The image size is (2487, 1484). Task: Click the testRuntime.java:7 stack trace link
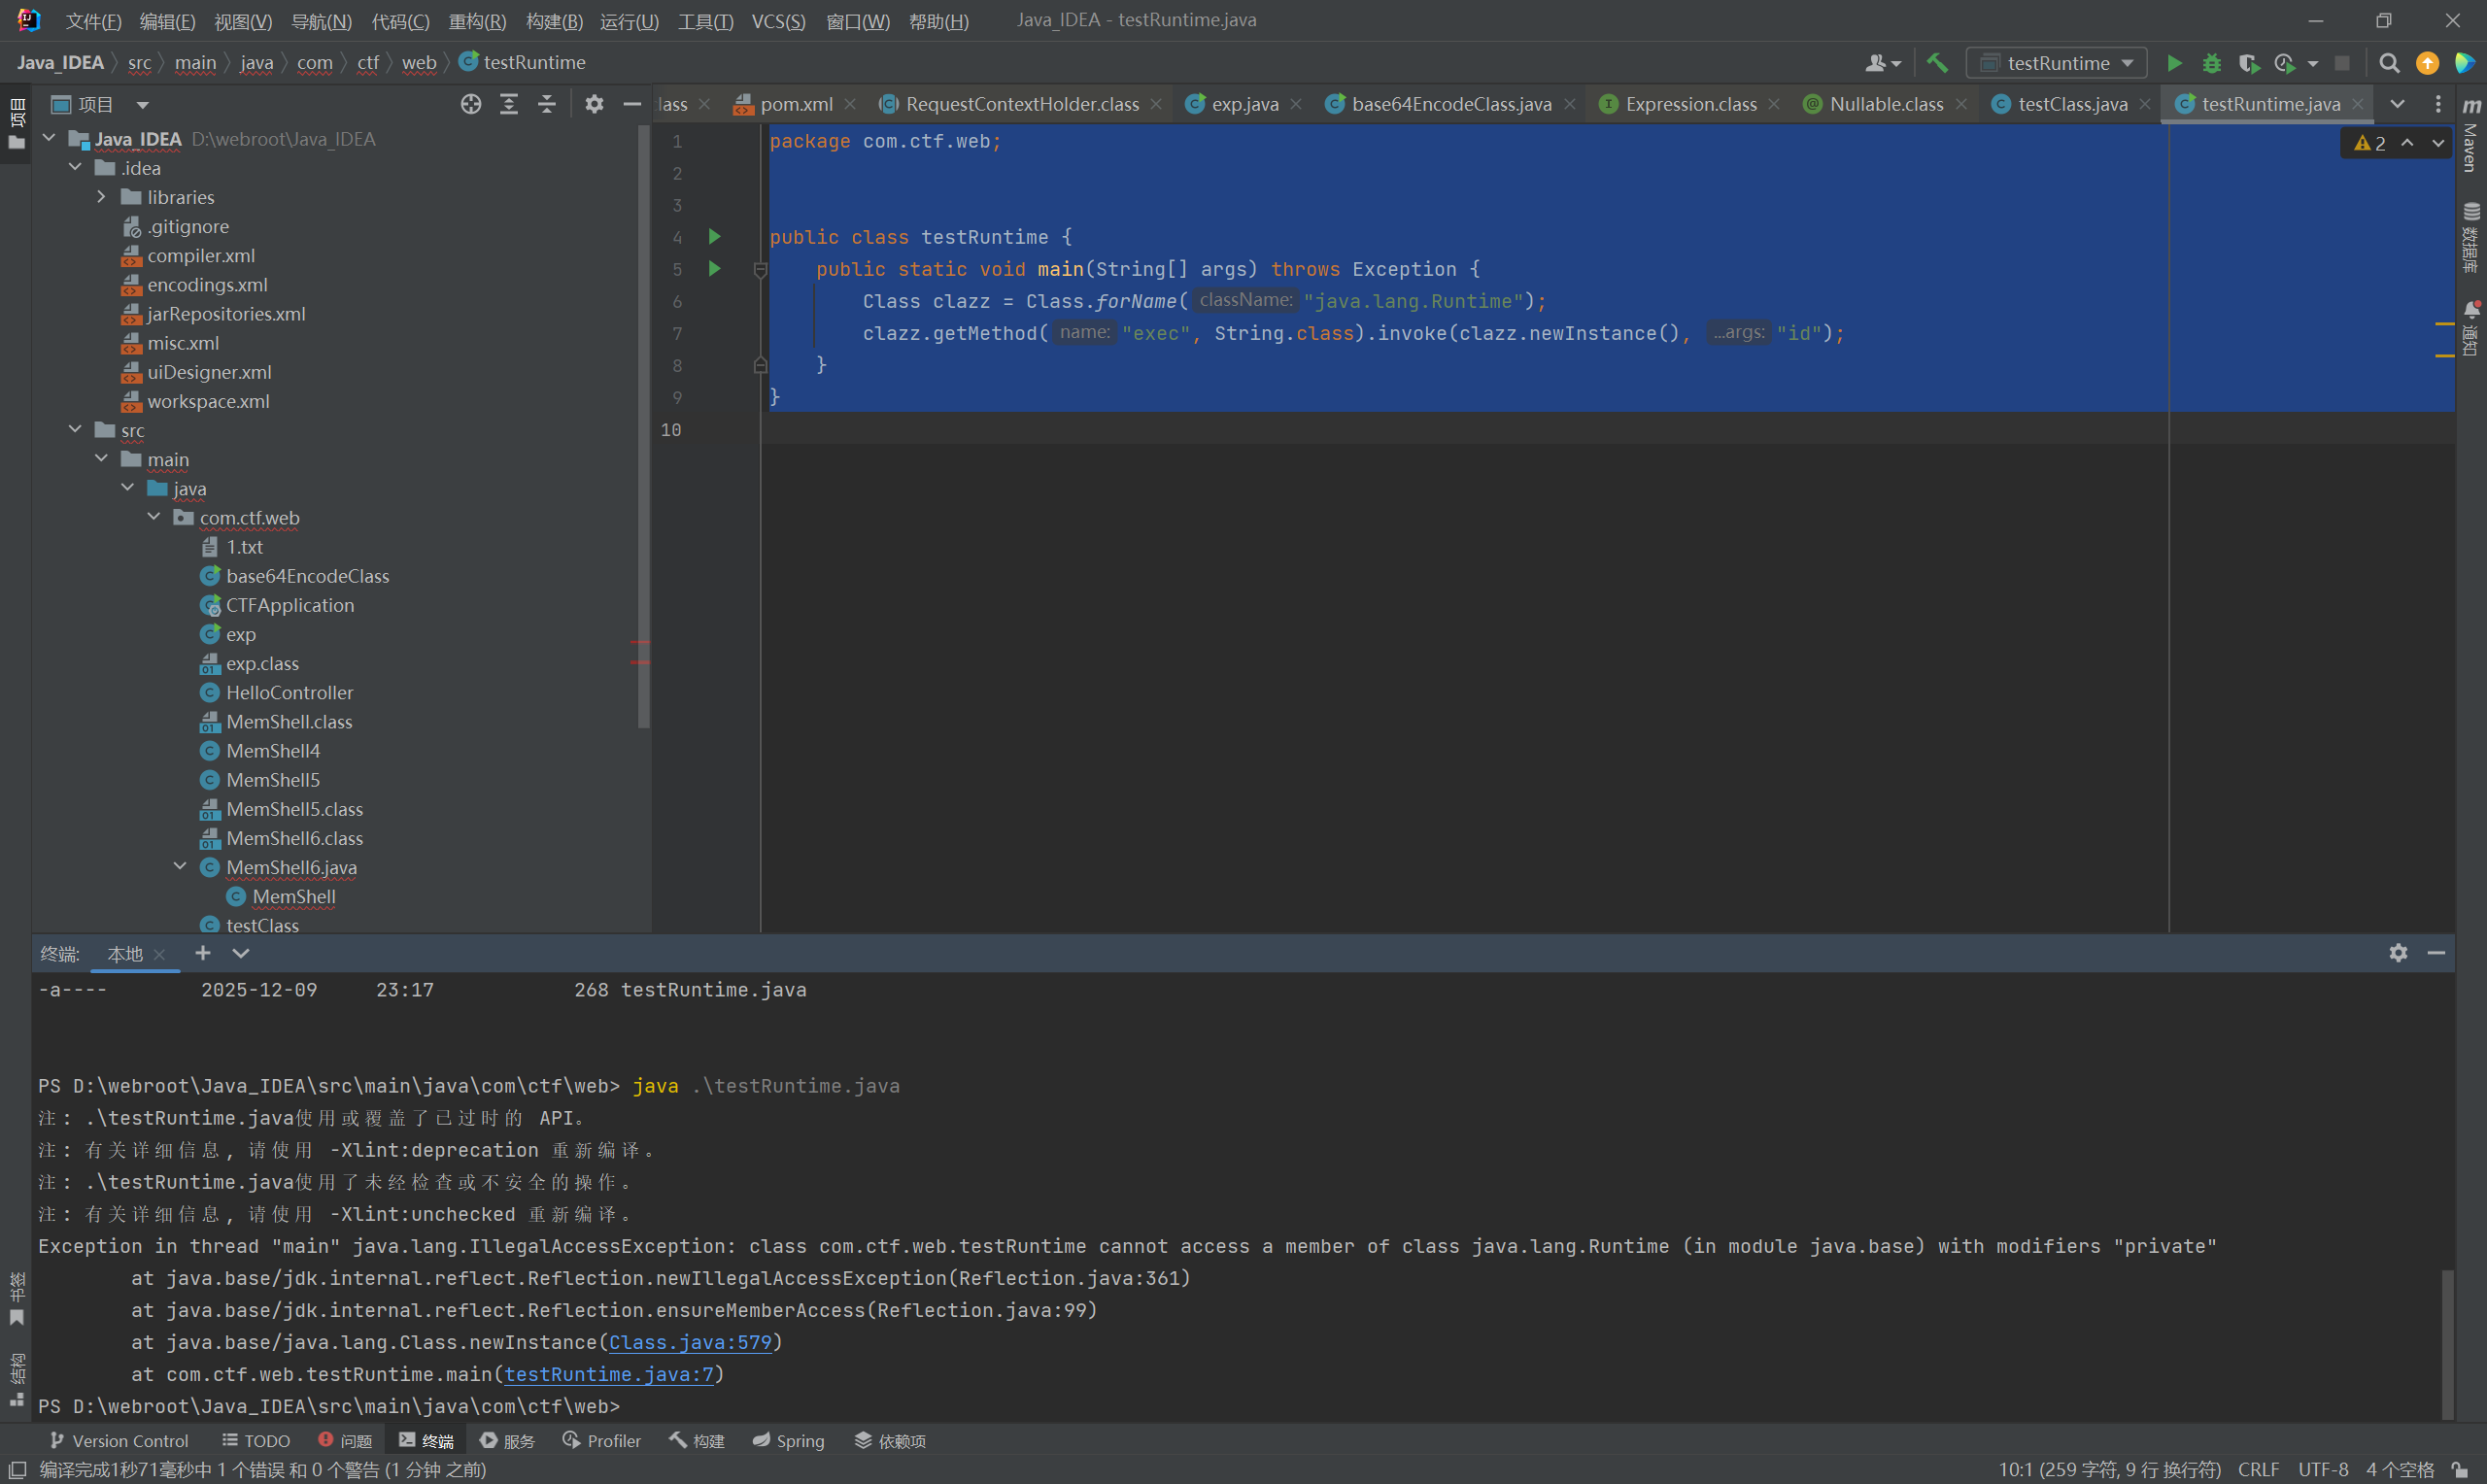coord(609,1374)
